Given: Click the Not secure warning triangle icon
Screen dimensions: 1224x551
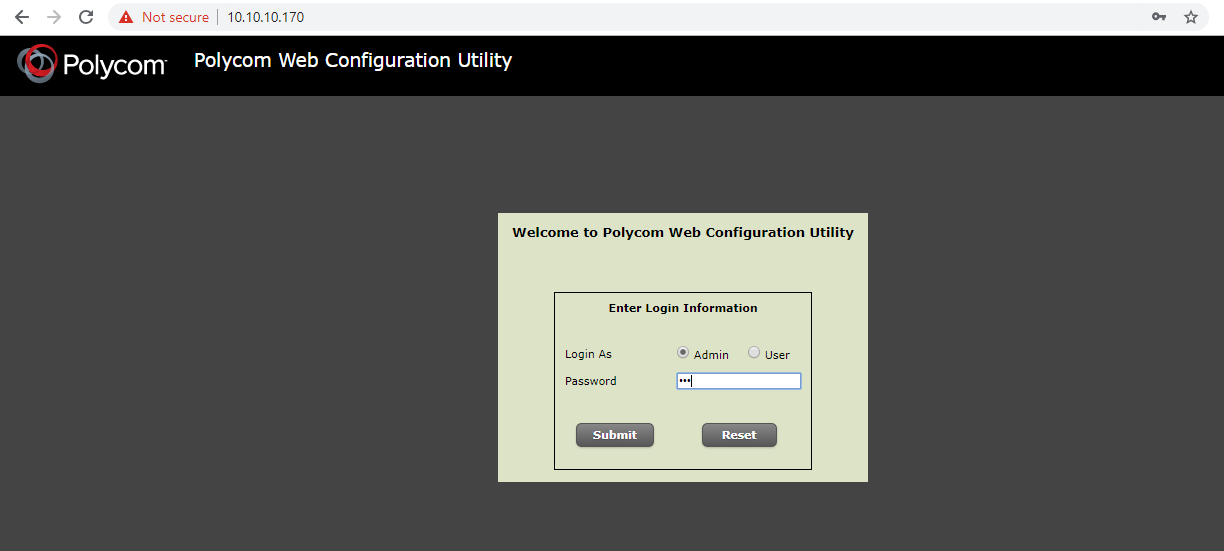Looking at the screenshot, I should (126, 17).
